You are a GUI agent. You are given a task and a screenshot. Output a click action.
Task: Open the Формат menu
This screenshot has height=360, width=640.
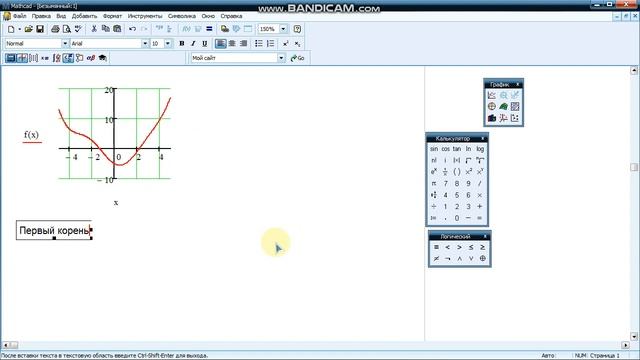click(112, 16)
